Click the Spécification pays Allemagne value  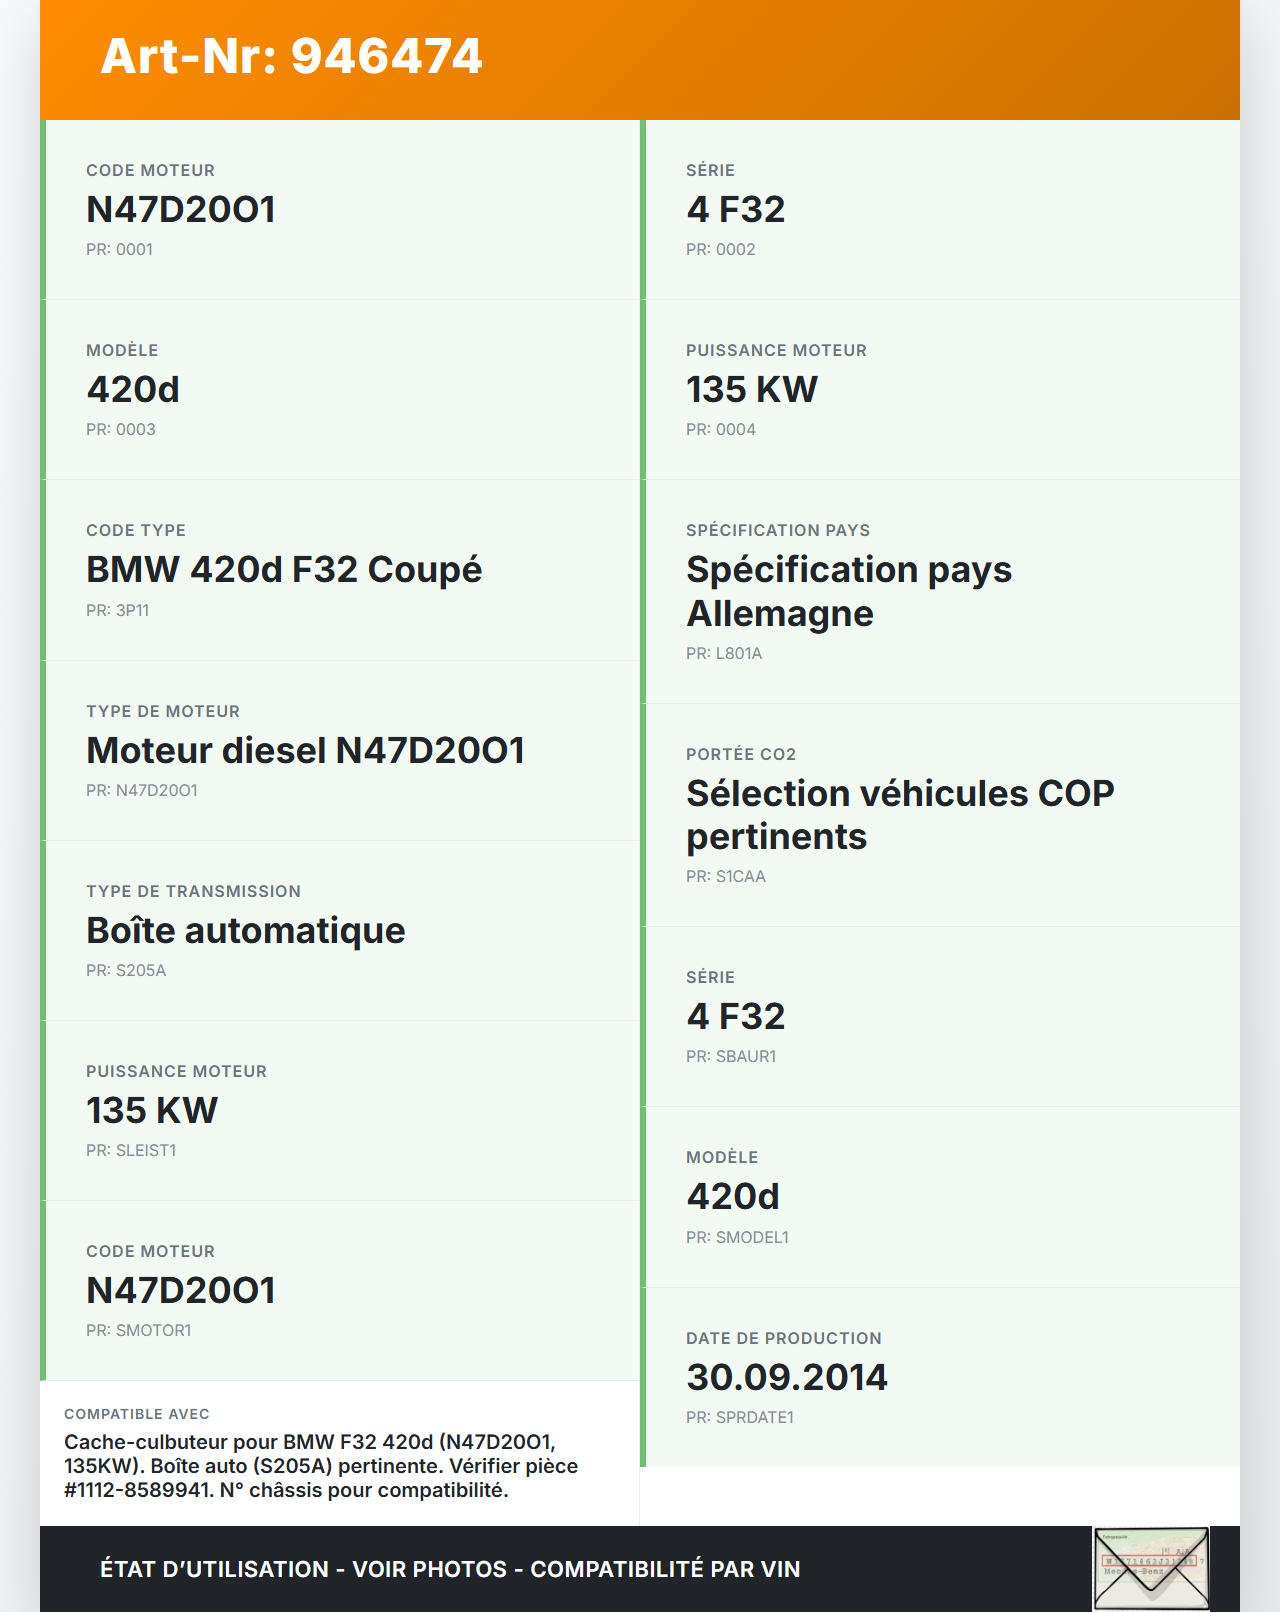849,591
